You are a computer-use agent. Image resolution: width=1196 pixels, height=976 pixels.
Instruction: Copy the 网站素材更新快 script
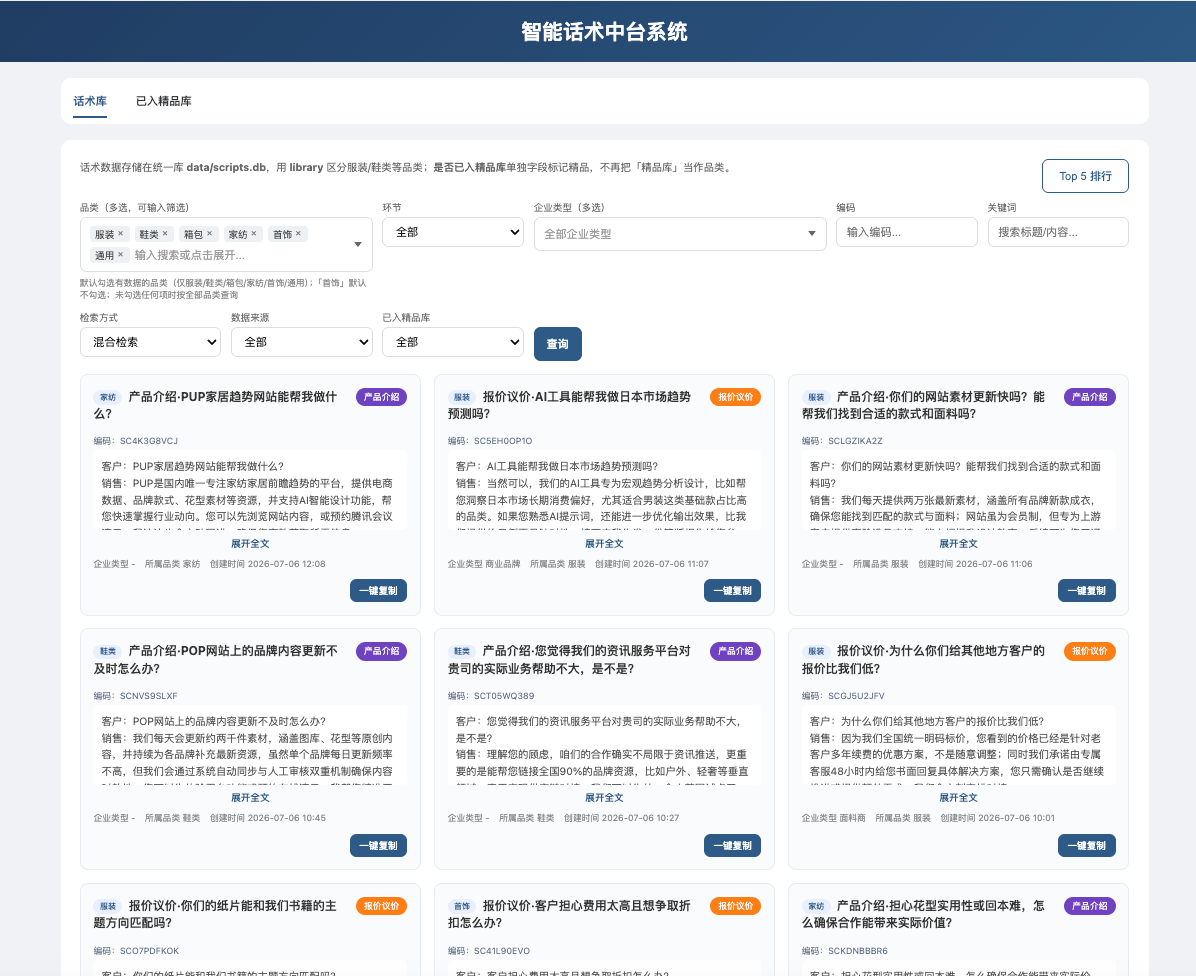[1087, 590]
